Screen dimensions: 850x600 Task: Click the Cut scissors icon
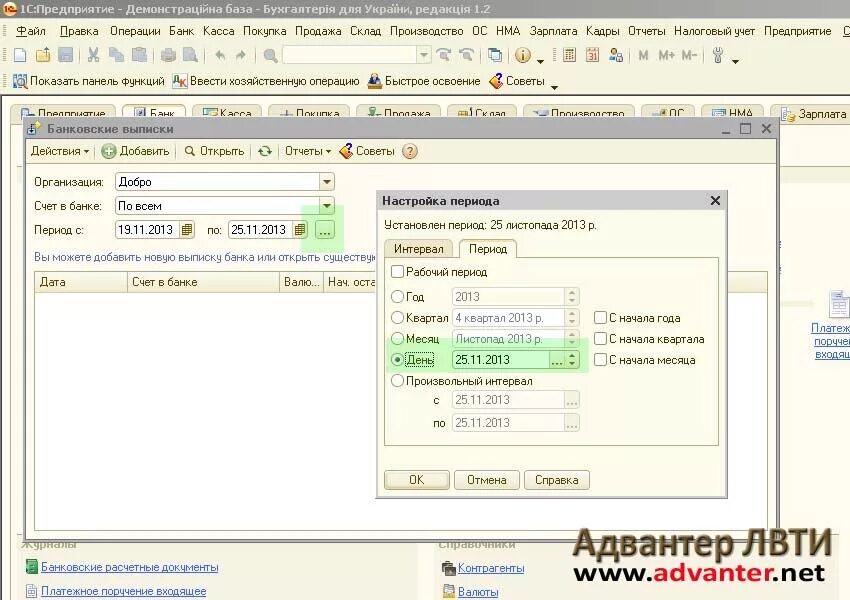tap(93, 55)
